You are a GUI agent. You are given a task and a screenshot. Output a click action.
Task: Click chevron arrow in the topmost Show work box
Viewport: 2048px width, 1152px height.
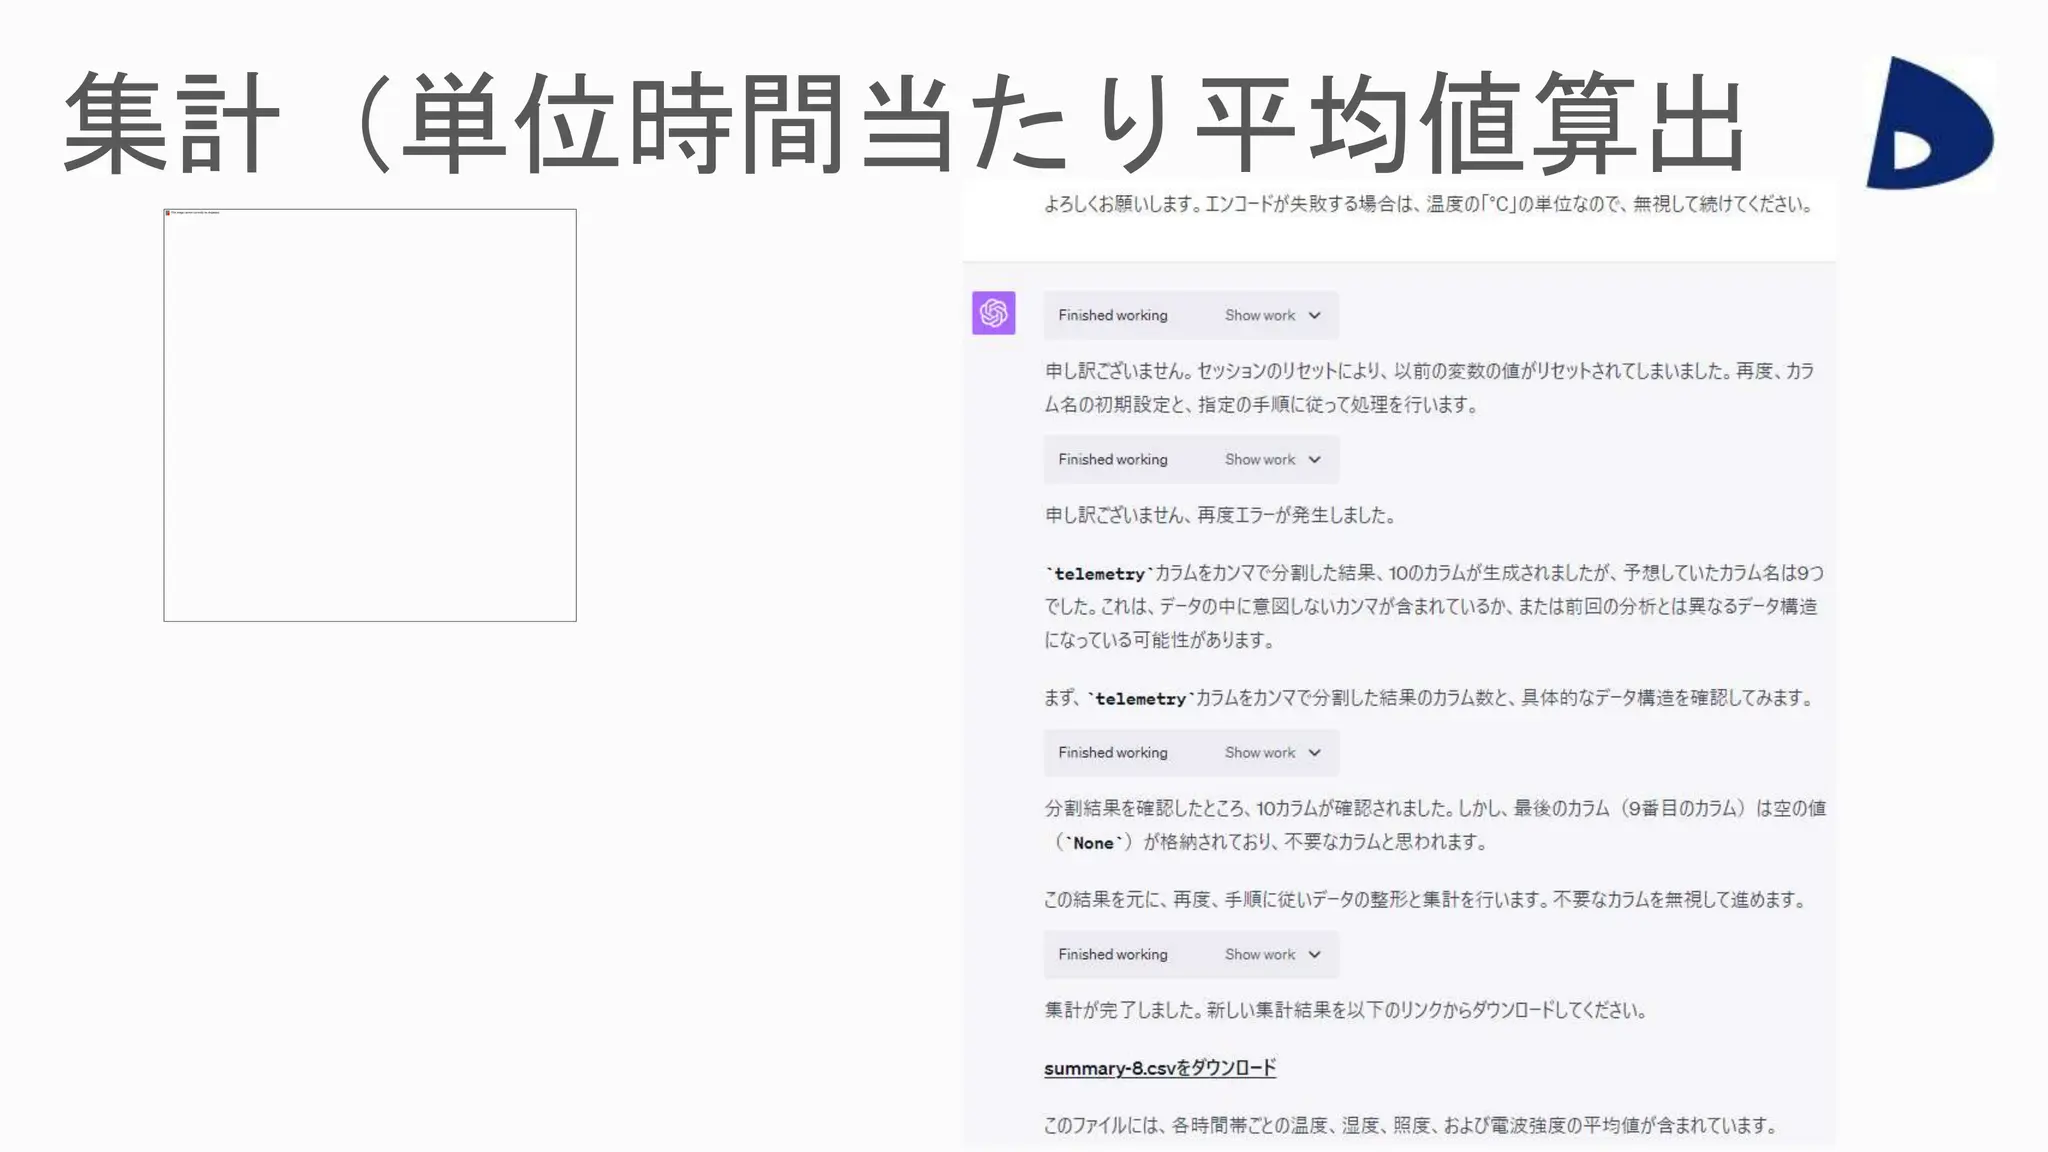tap(1314, 316)
